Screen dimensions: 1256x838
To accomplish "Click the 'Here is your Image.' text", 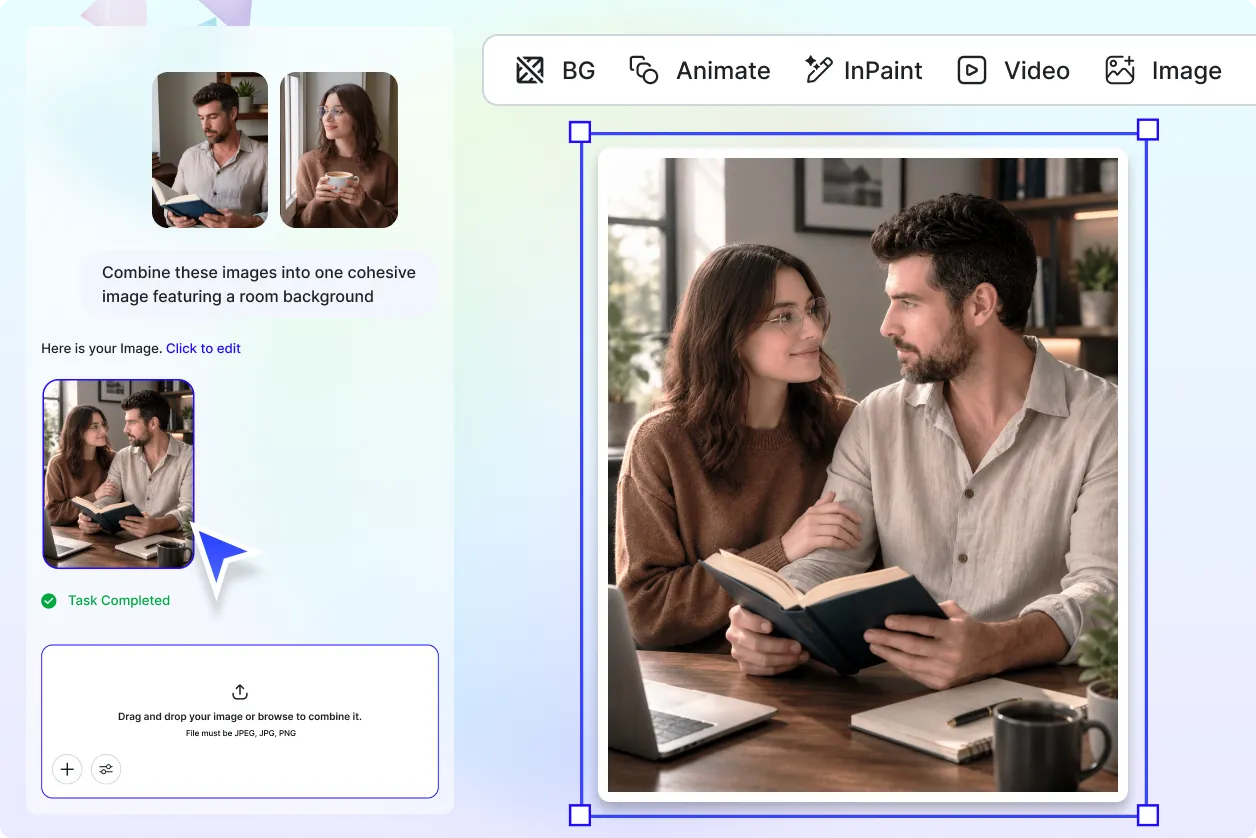I will pos(101,349).
